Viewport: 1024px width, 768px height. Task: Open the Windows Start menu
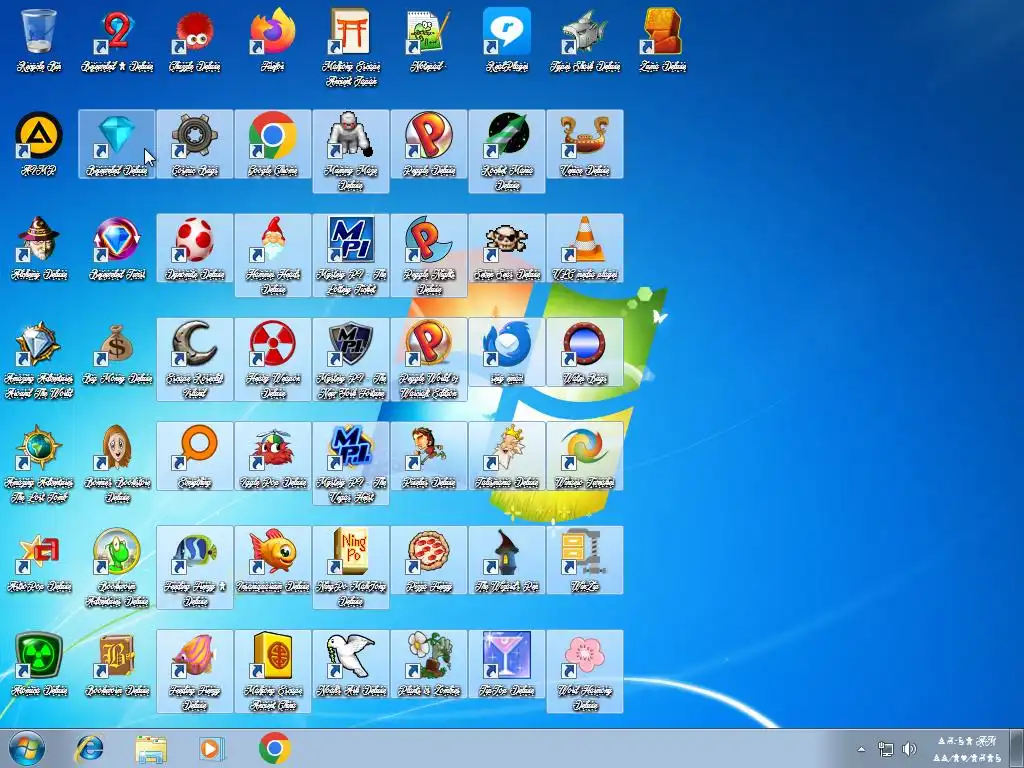(x=27, y=748)
